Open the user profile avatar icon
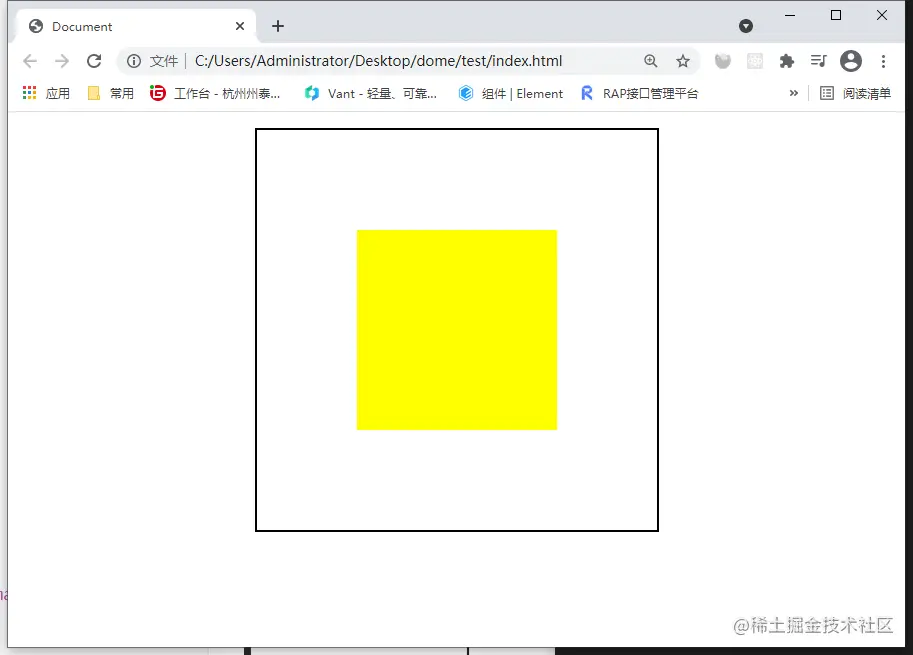Screen dimensions: 913x655 pyautogui.click(x=851, y=61)
